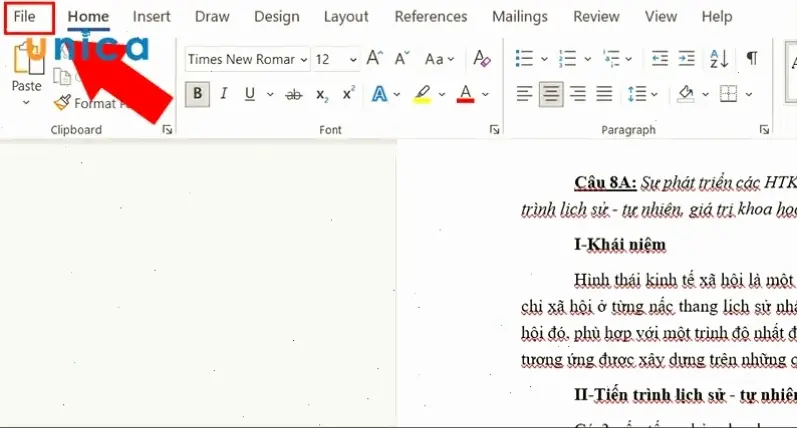
Task: Open the References tab
Action: tap(431, 17)
